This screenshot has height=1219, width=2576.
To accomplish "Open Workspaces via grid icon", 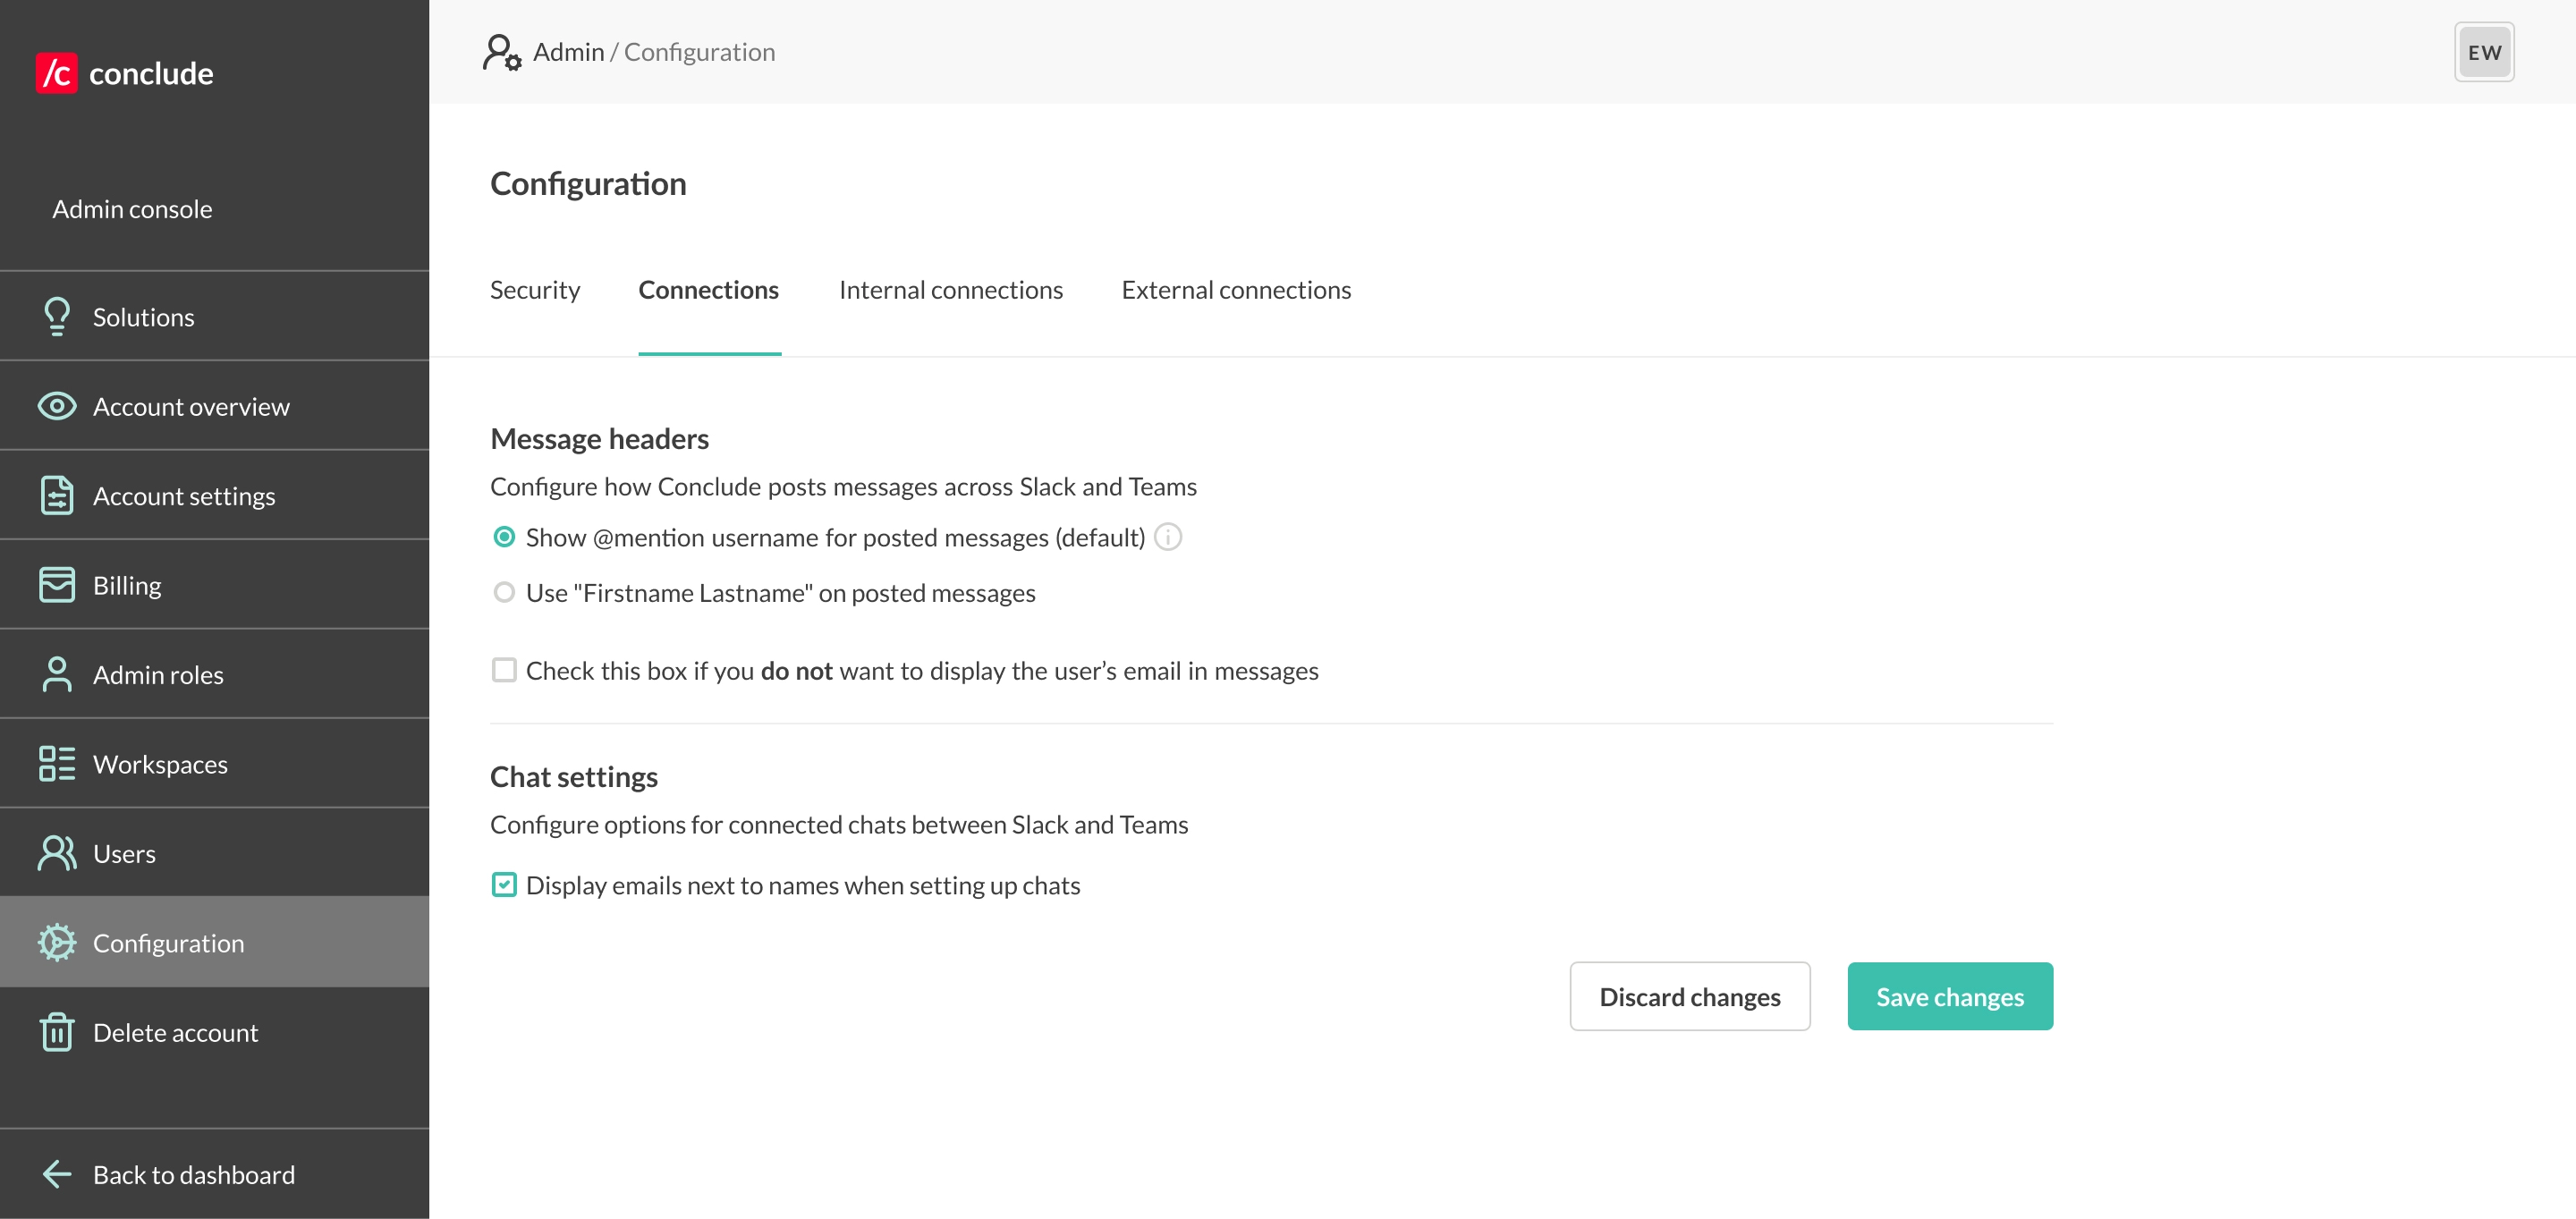I will pyautogui.click(x=57, y=763).
